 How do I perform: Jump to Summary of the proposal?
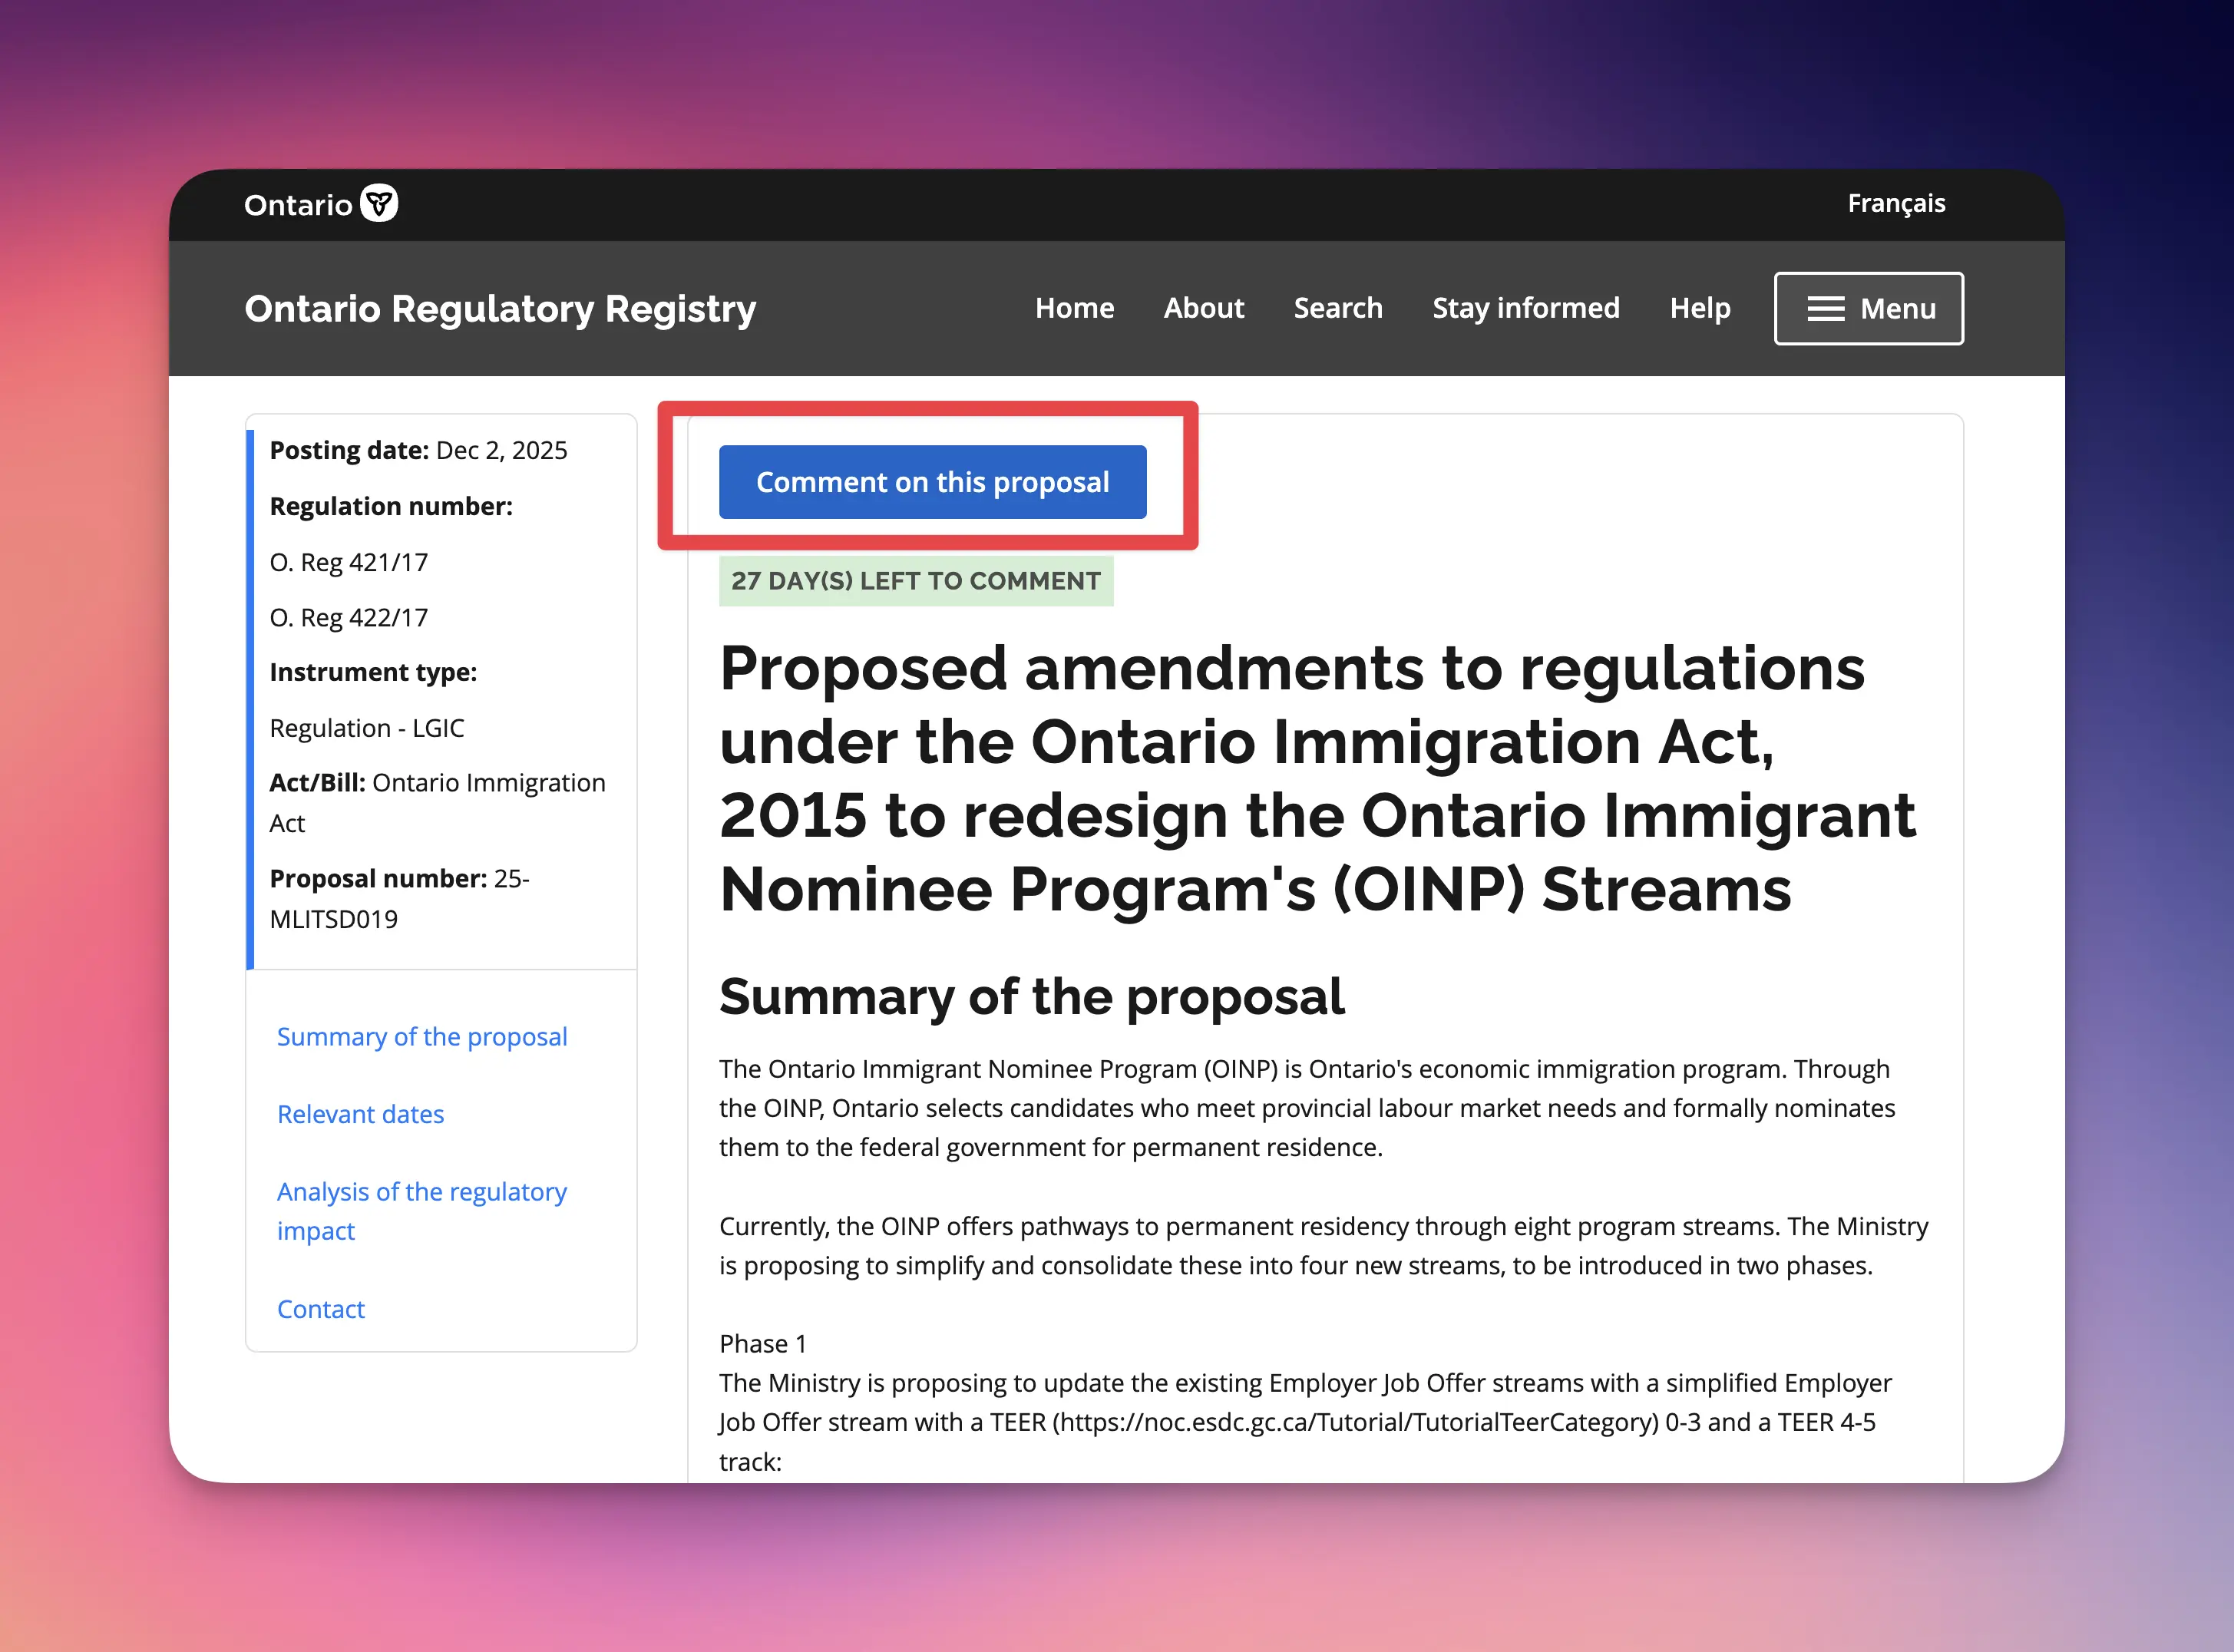click(422, 1036)
